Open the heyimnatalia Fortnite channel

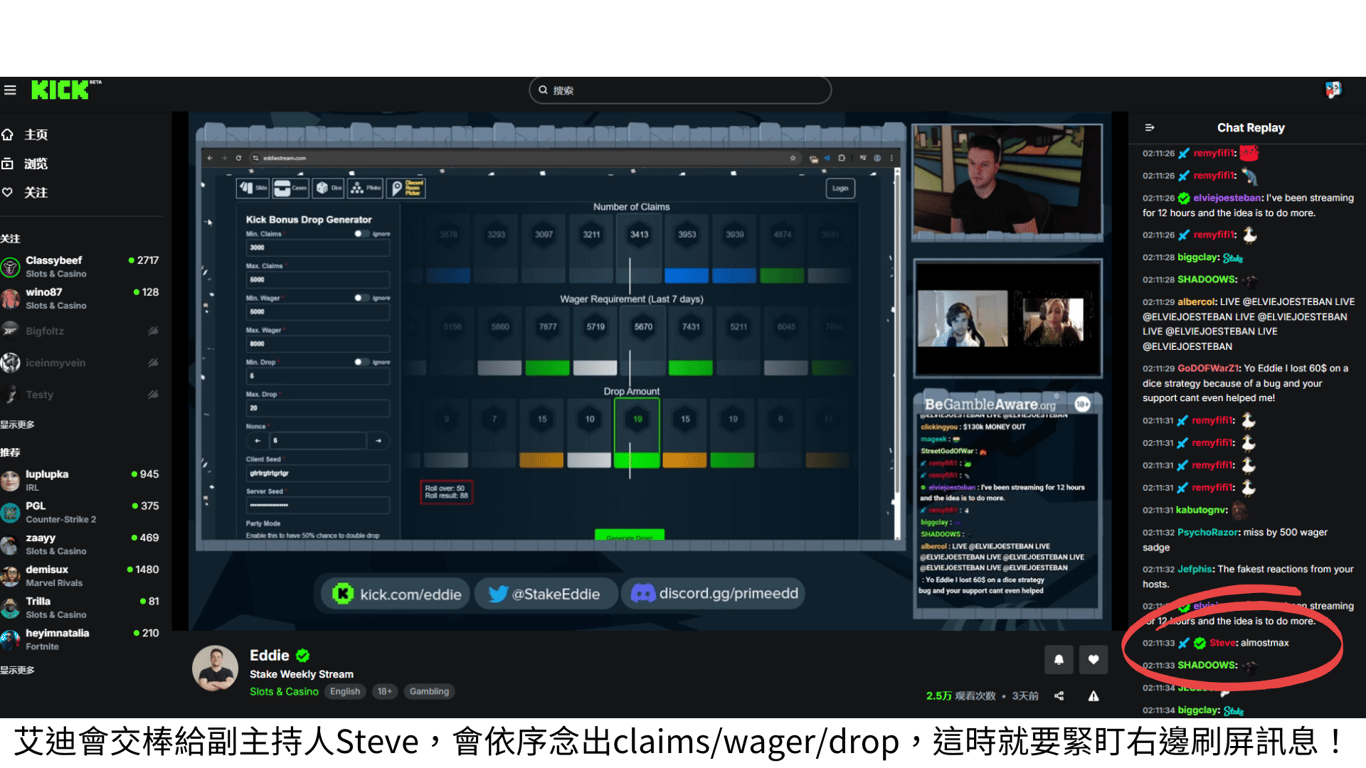pos(82,639)
